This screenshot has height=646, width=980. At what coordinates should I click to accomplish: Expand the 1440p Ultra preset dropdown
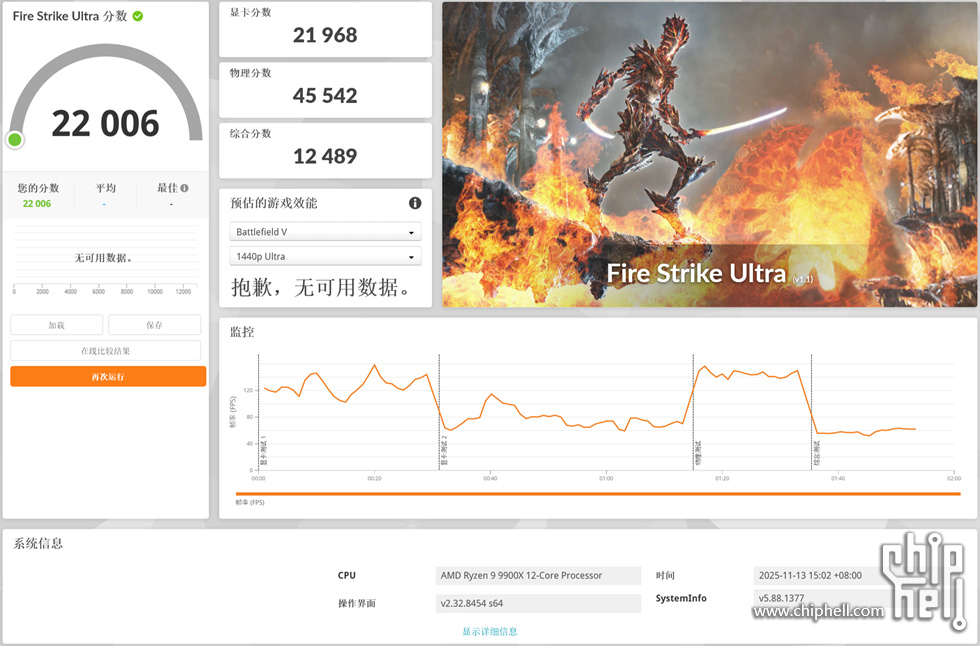325,256
